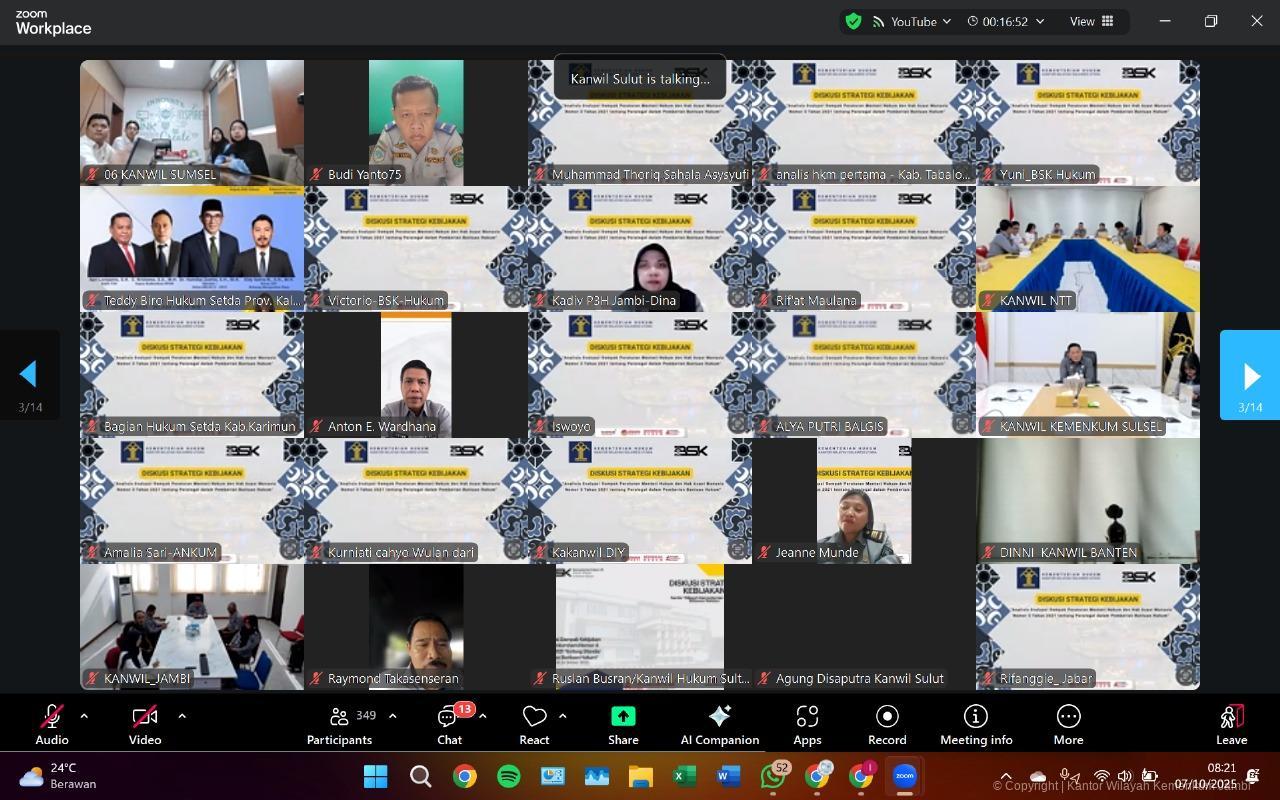The image size is (1280, 800).
Task: Click the encryption shield icon
Action: coord(853,21)
